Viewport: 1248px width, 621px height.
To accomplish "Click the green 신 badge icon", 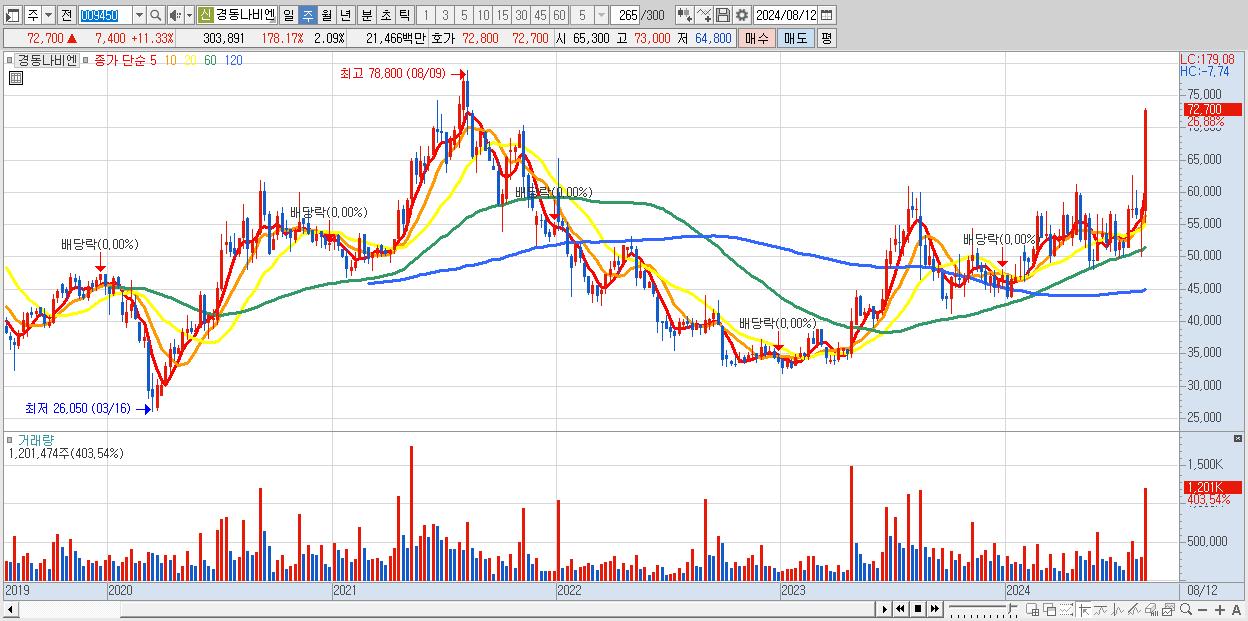I will click(205, 15).
